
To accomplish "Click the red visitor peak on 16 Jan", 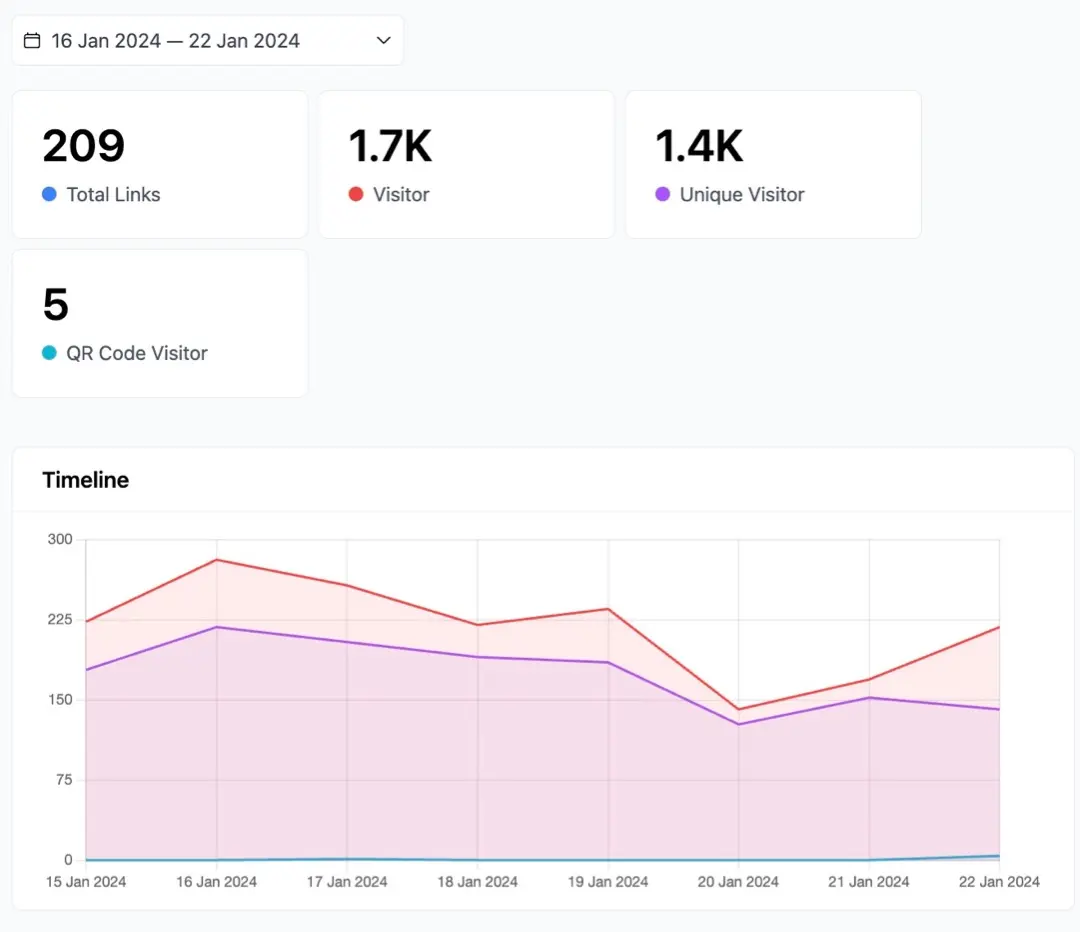I will click(x=217, y=559).
